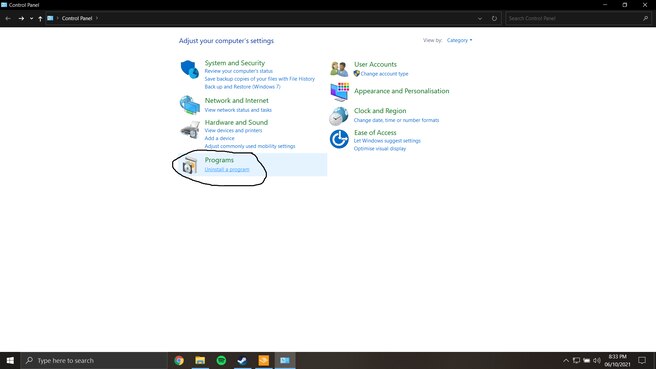Viewport: 656px width, 369px height.
Task: Expand recent locations dropdown arrow
Action: pos(31,18)
